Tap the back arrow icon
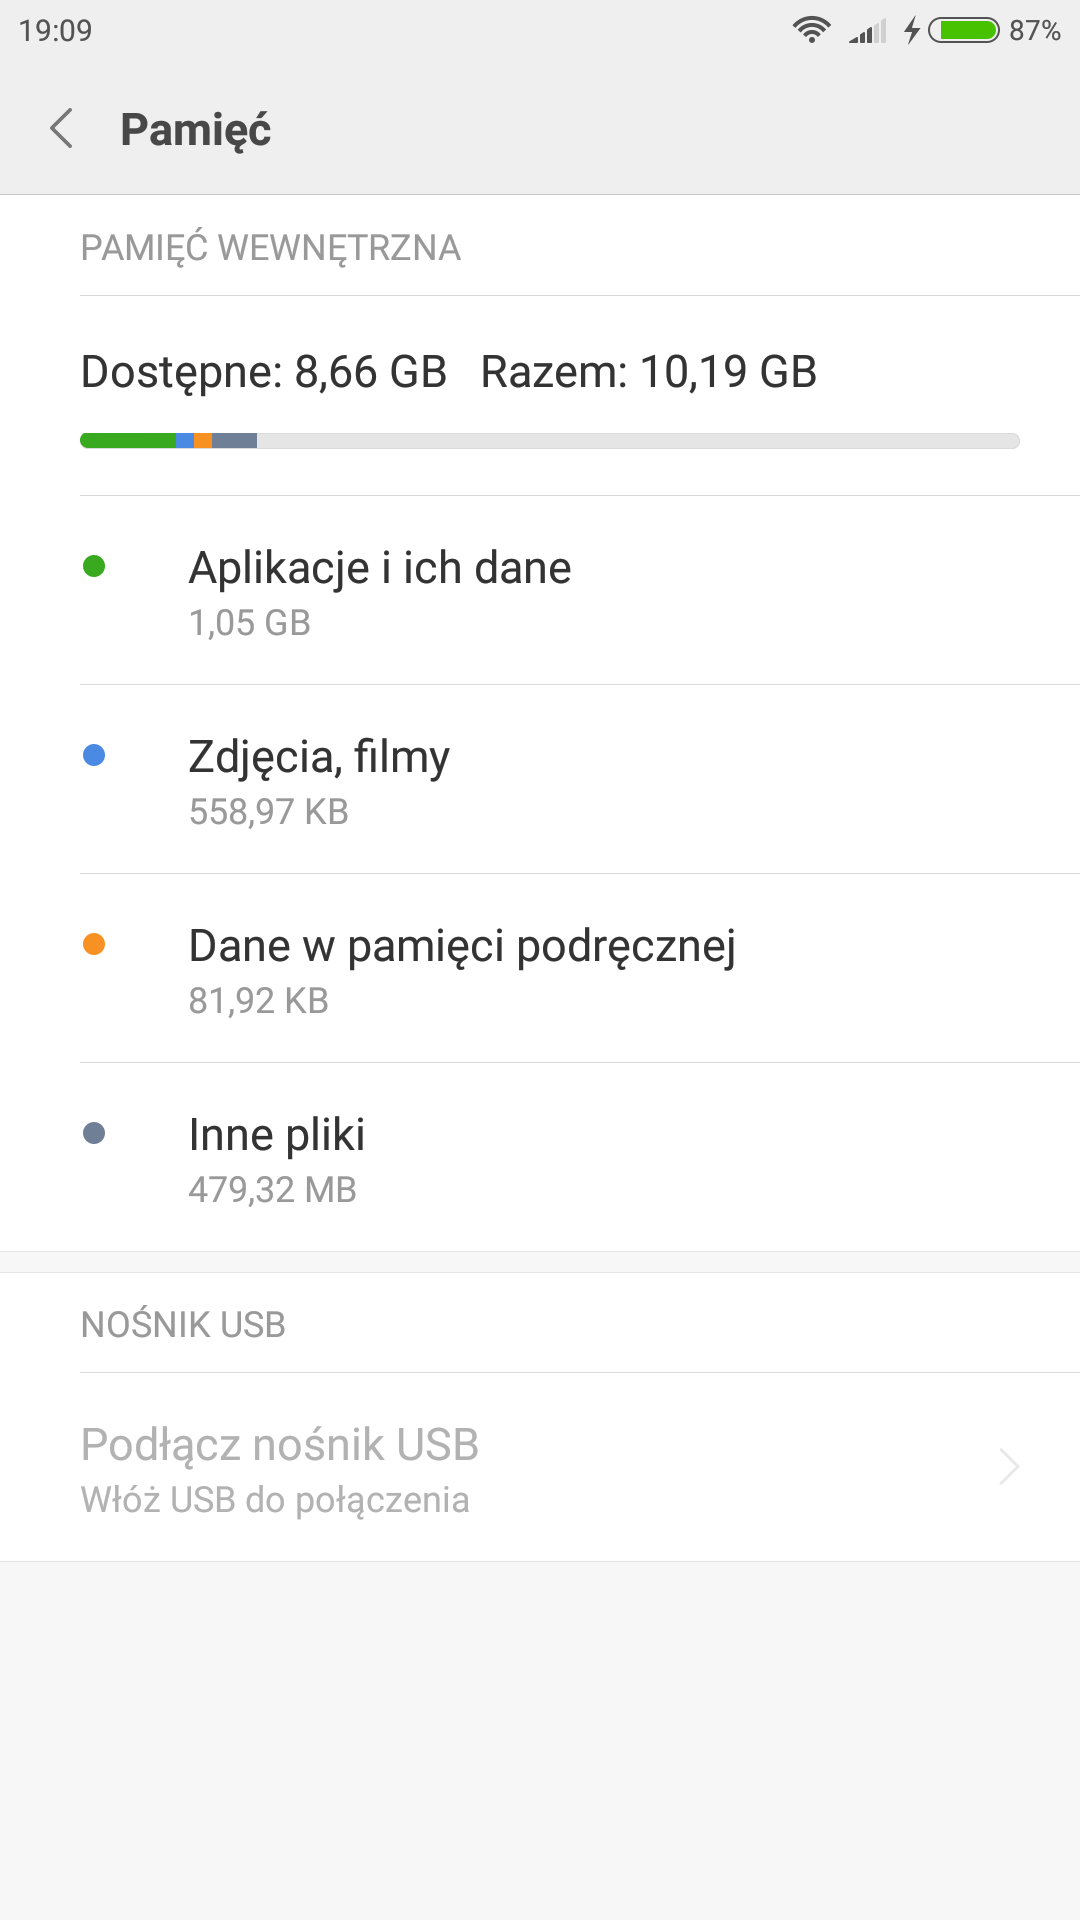The width and height of the screenshot is (1080, 1920). coord(62,129)
